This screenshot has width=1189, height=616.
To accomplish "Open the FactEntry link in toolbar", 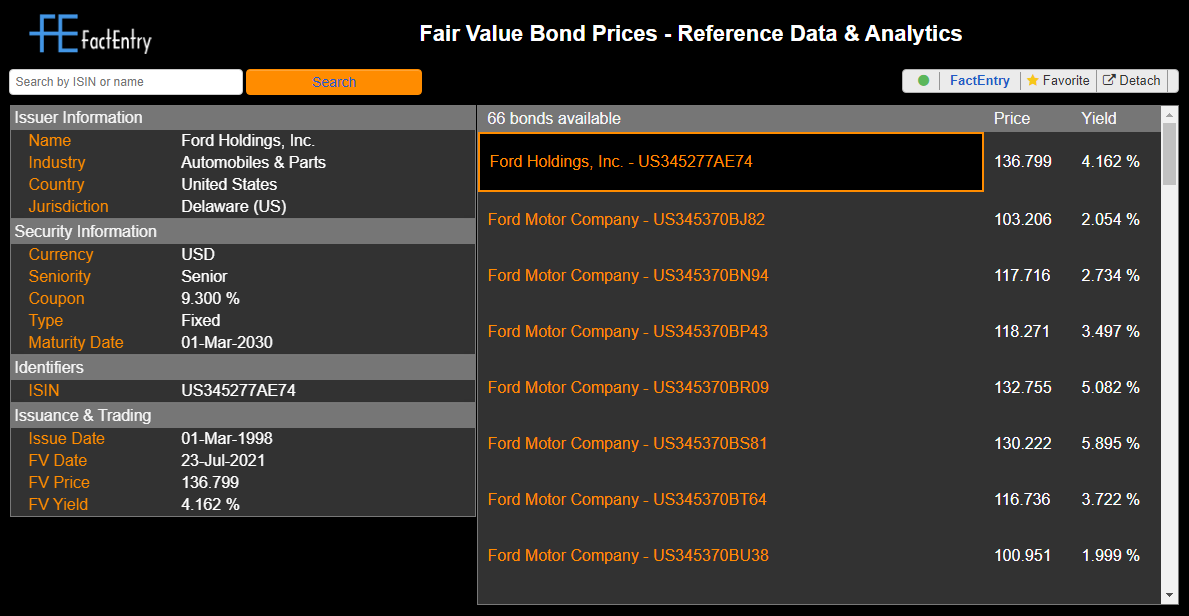I will click(x=980, y=80).
